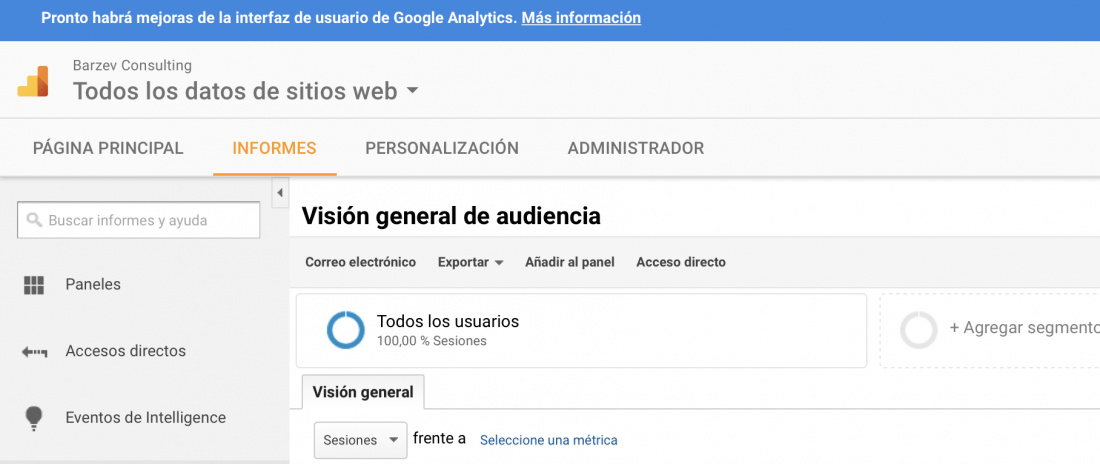Click Añadir al panel
Viewport: 1100px width, 464px height.
point(570,262)
